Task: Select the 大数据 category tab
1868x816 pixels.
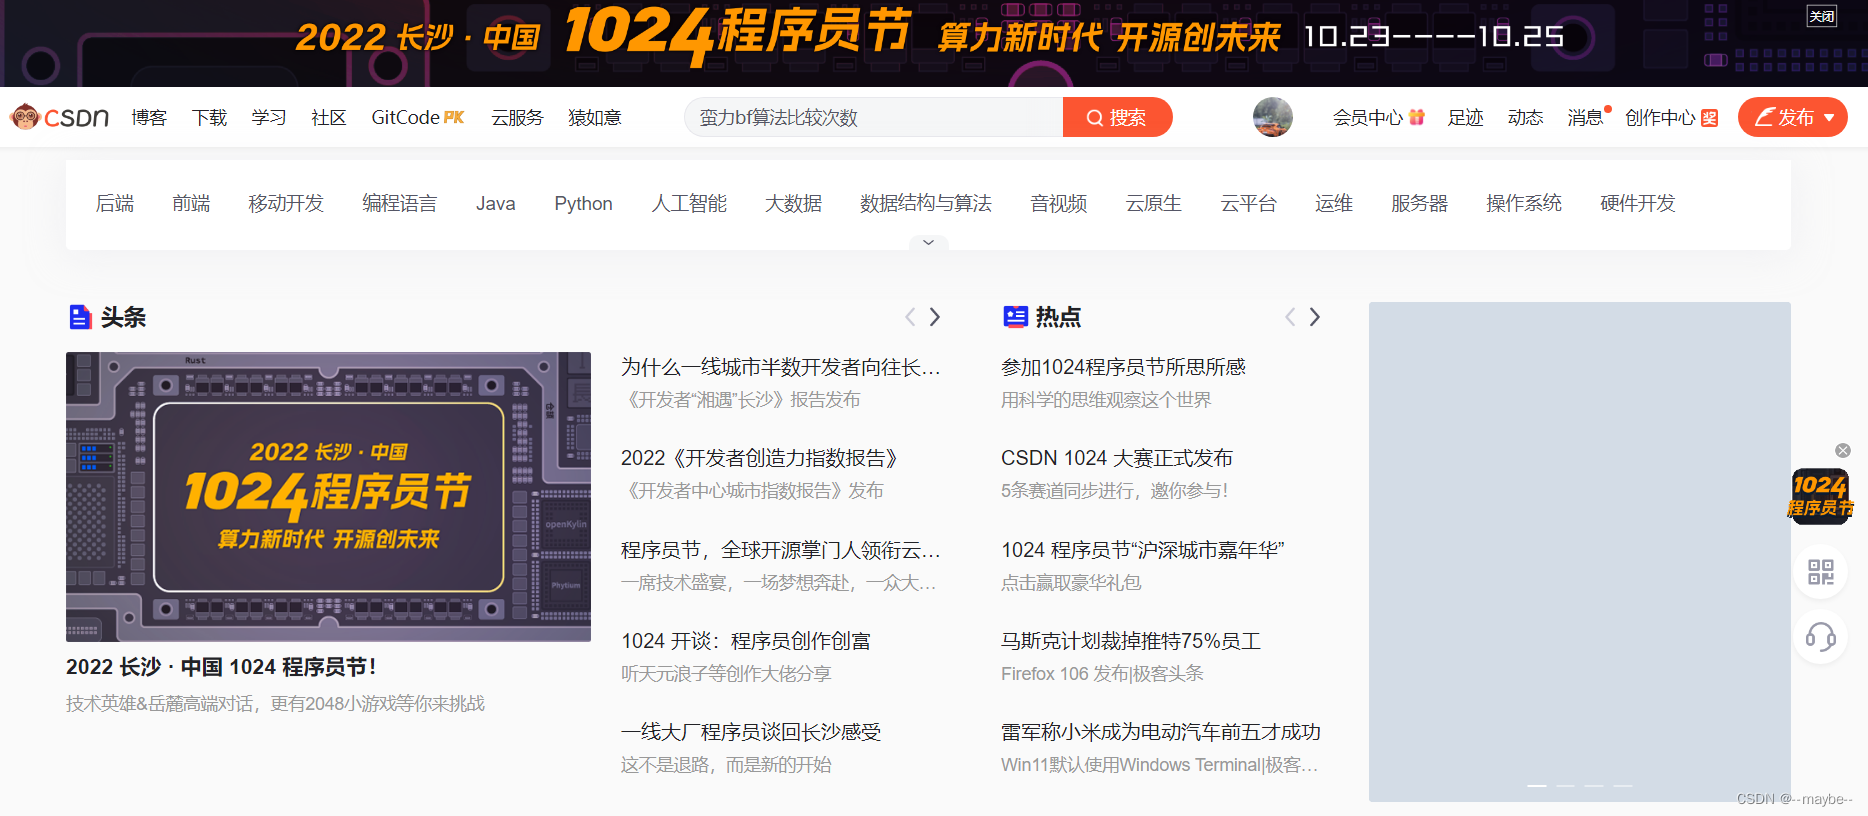Action: coord(793,203)
